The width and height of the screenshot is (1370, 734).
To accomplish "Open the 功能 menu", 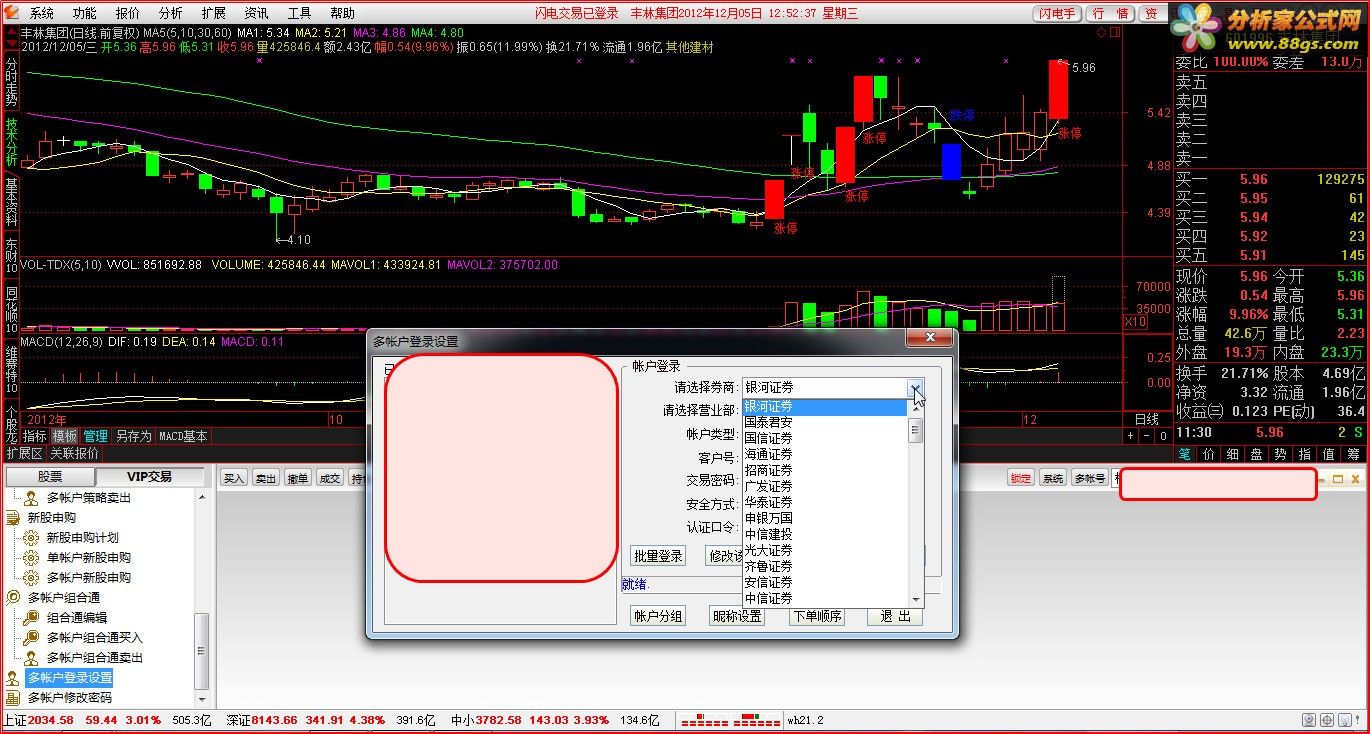I will (85, 14).
